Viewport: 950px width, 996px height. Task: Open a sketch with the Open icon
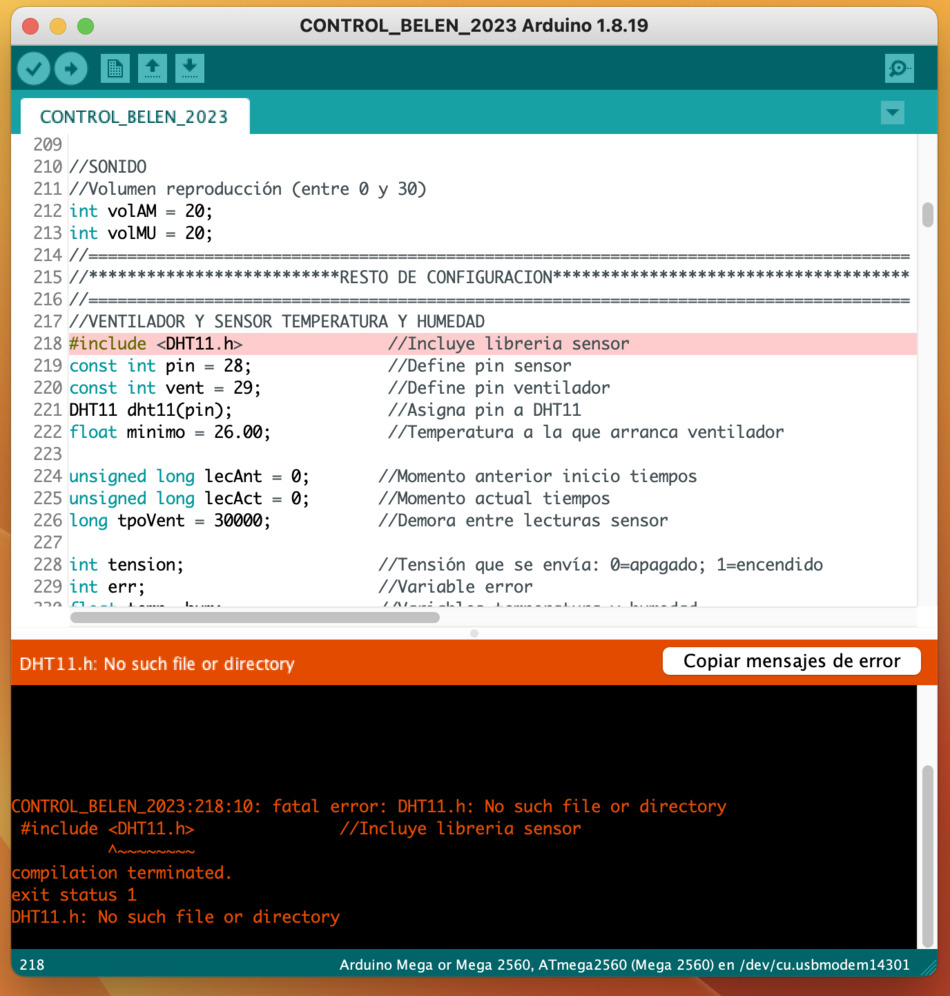coord(152,69)
